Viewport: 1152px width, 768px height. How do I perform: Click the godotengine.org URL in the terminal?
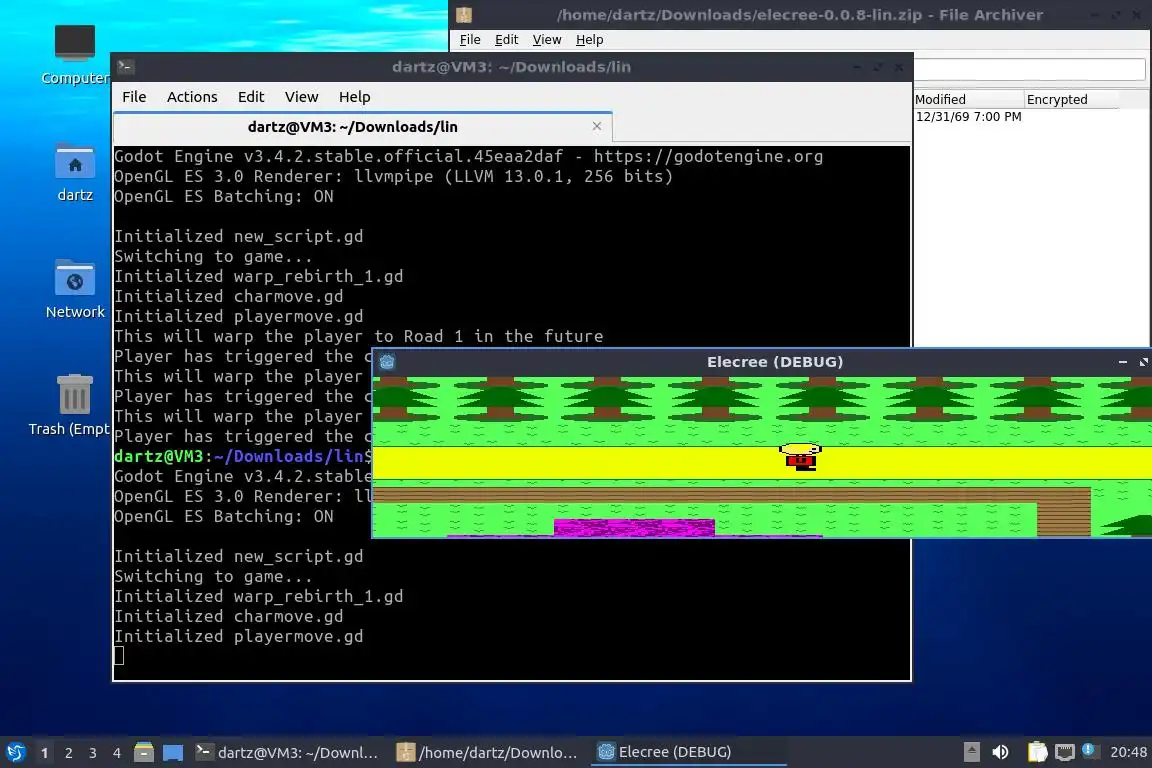(x=708, y=157)
